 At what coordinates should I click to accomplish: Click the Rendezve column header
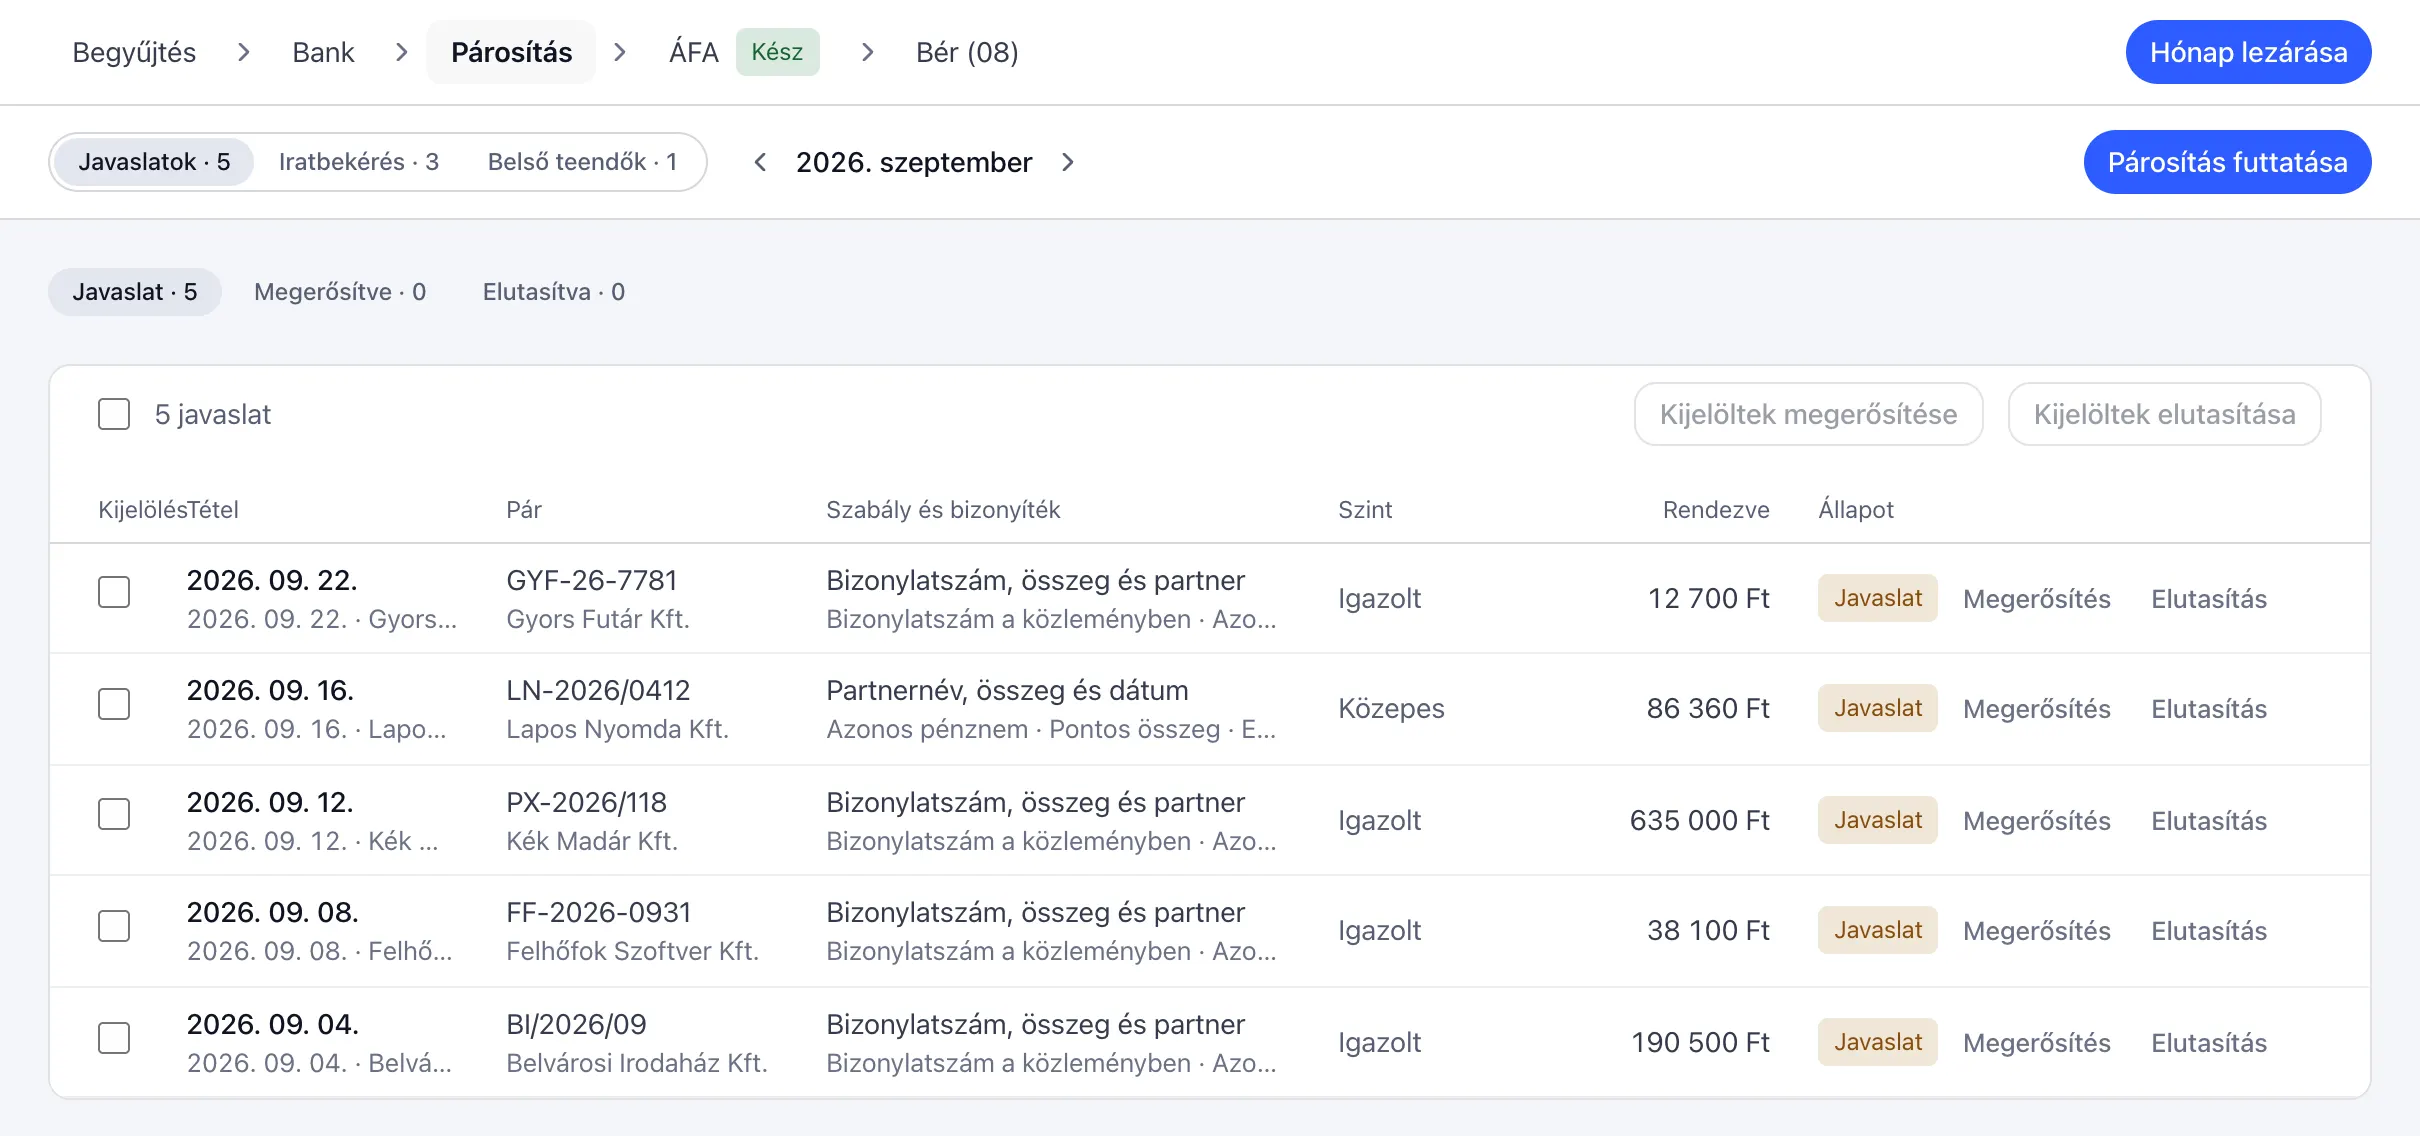1716,510
